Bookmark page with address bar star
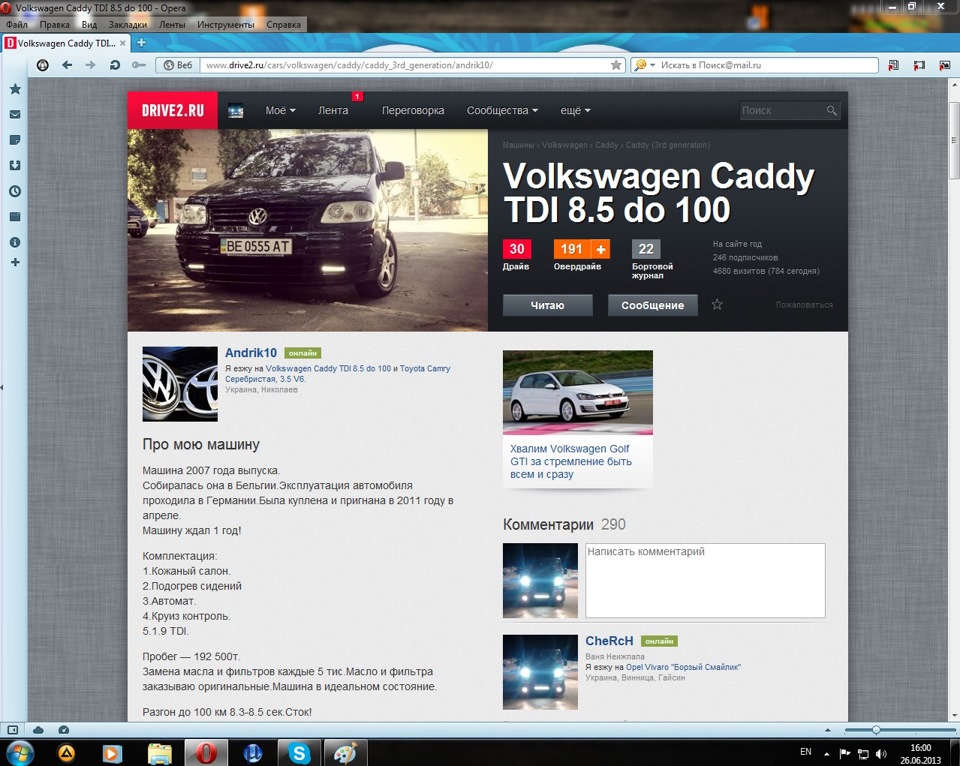Image resolution: width=960 pixels, height=766 pixels. tap(616, 65)
